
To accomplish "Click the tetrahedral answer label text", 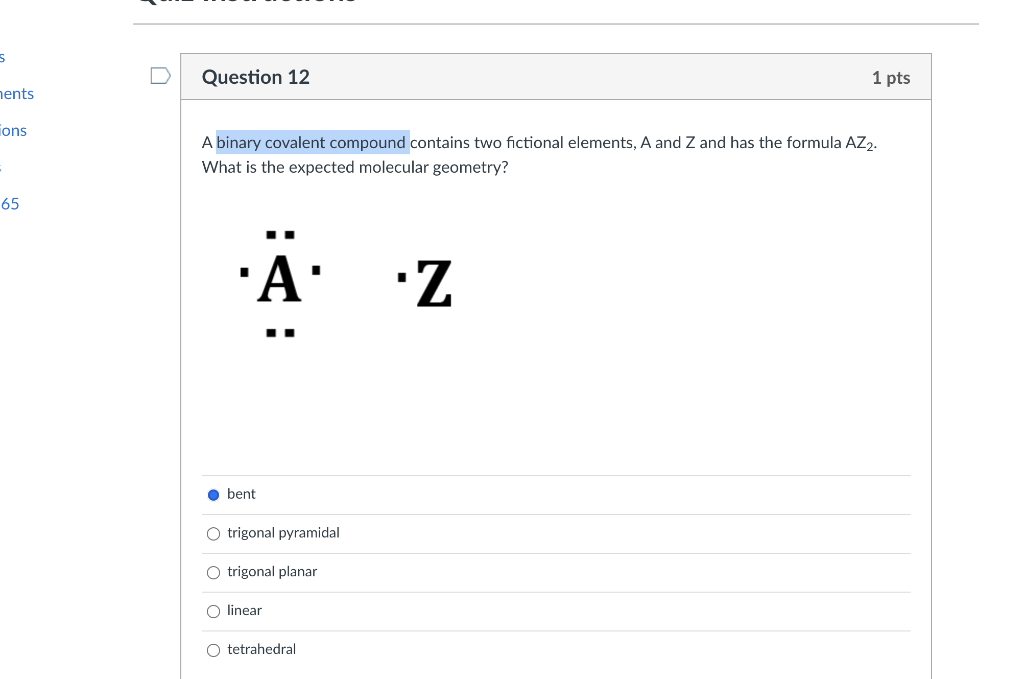I will (x=261, y=649).
